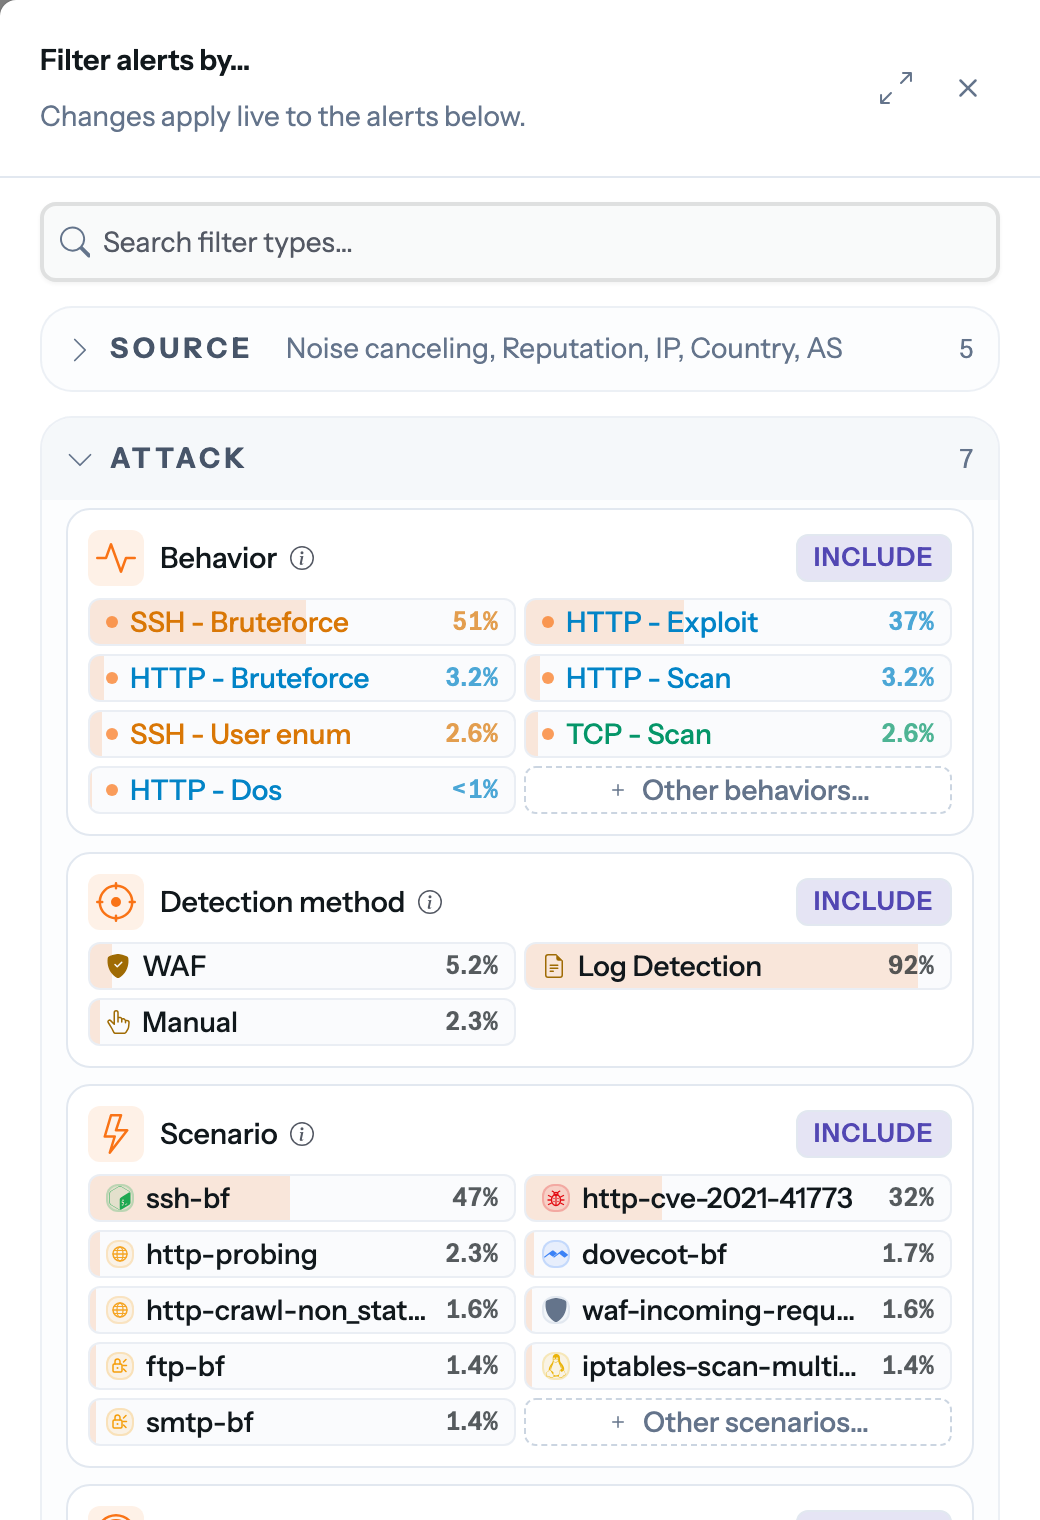Select the HTTP - Dos behavior filter

coord(302,790)
